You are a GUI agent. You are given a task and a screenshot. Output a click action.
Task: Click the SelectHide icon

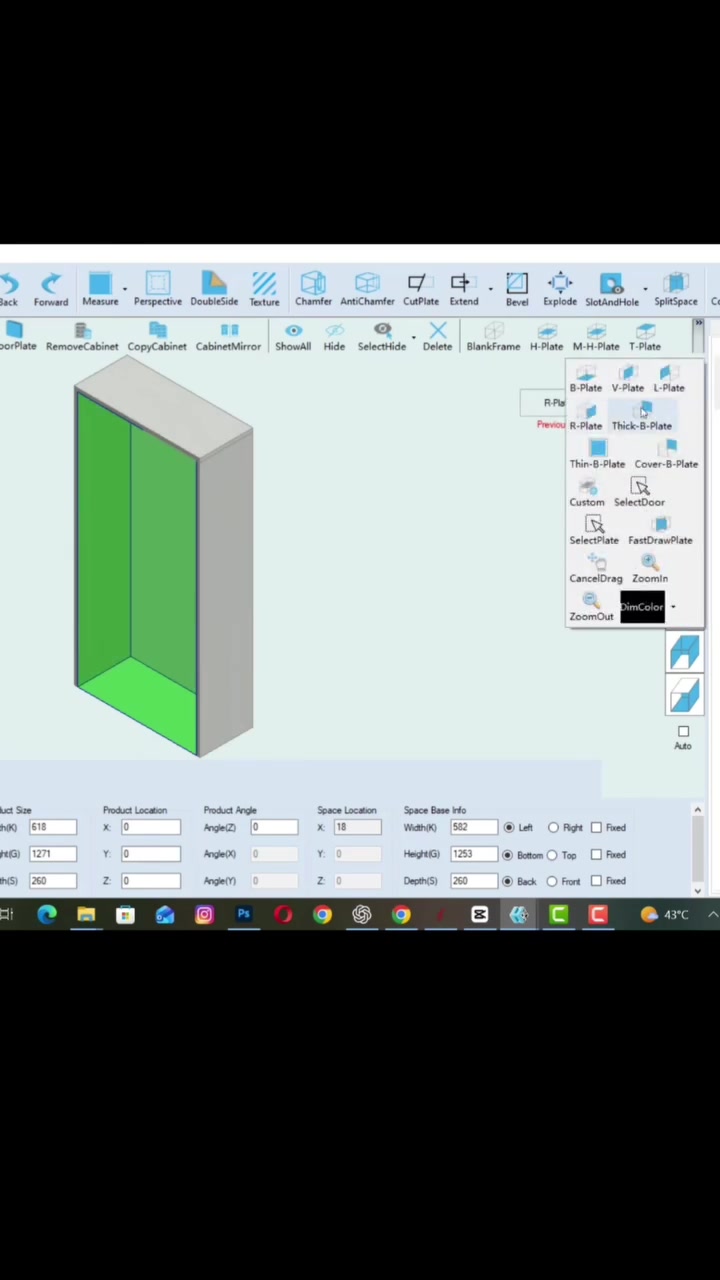[x=382, y=337]
